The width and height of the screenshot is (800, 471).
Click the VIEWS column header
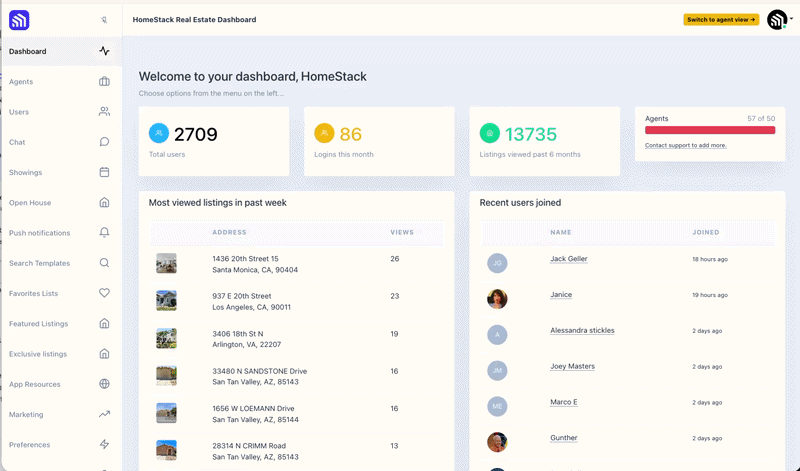coord(402,232)
